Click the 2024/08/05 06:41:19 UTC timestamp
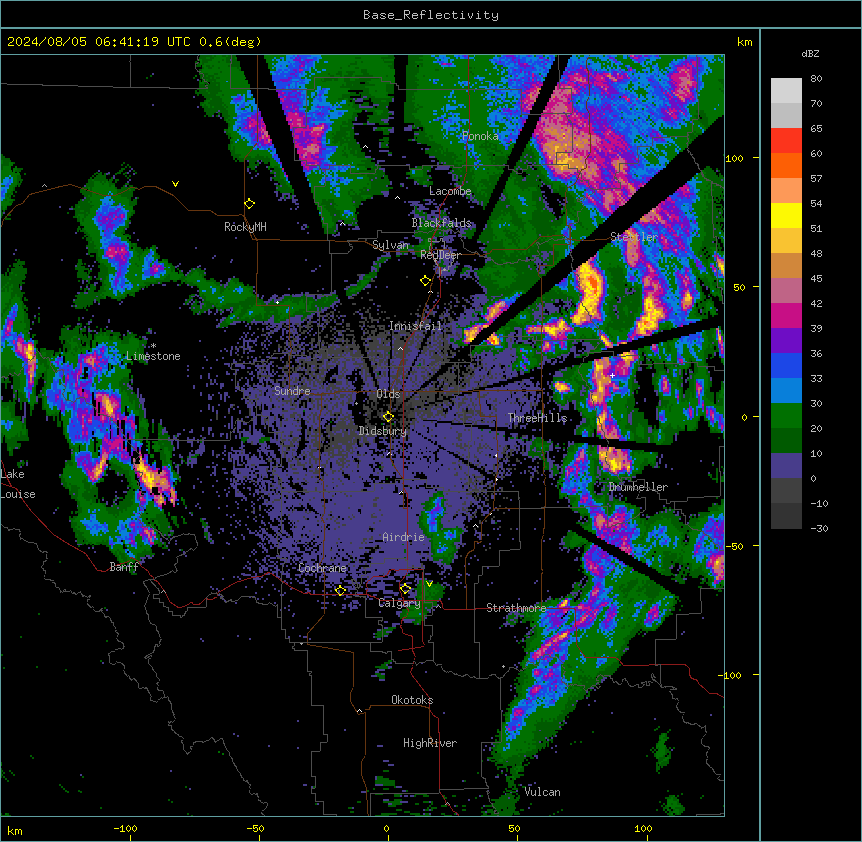This screenshot has width=862, height=842. click(x=99, y=42)
